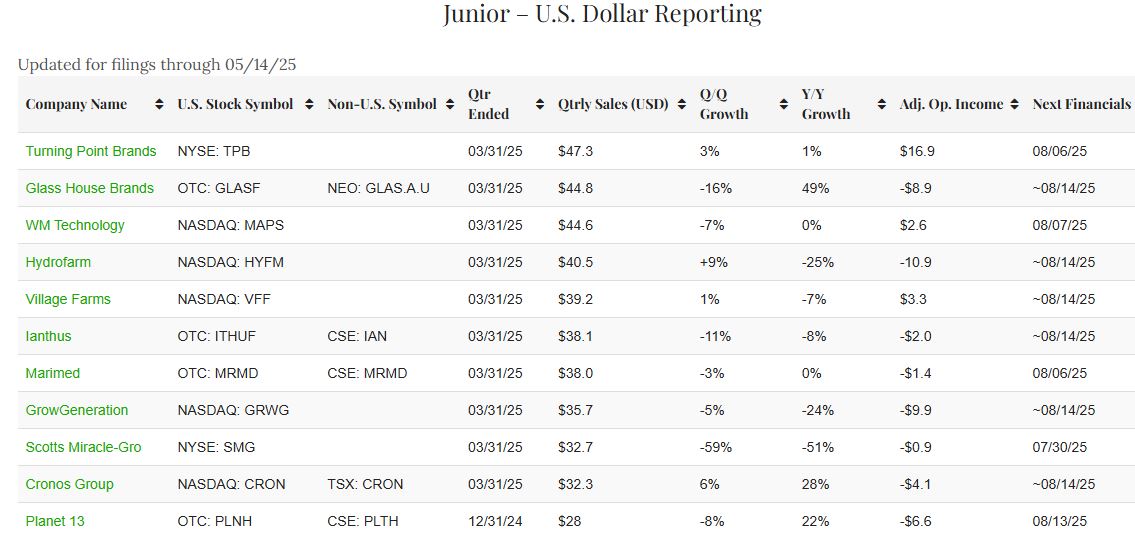
Task: Sort by Y/Y Growth arrows
Action: [x=881, y=104]
